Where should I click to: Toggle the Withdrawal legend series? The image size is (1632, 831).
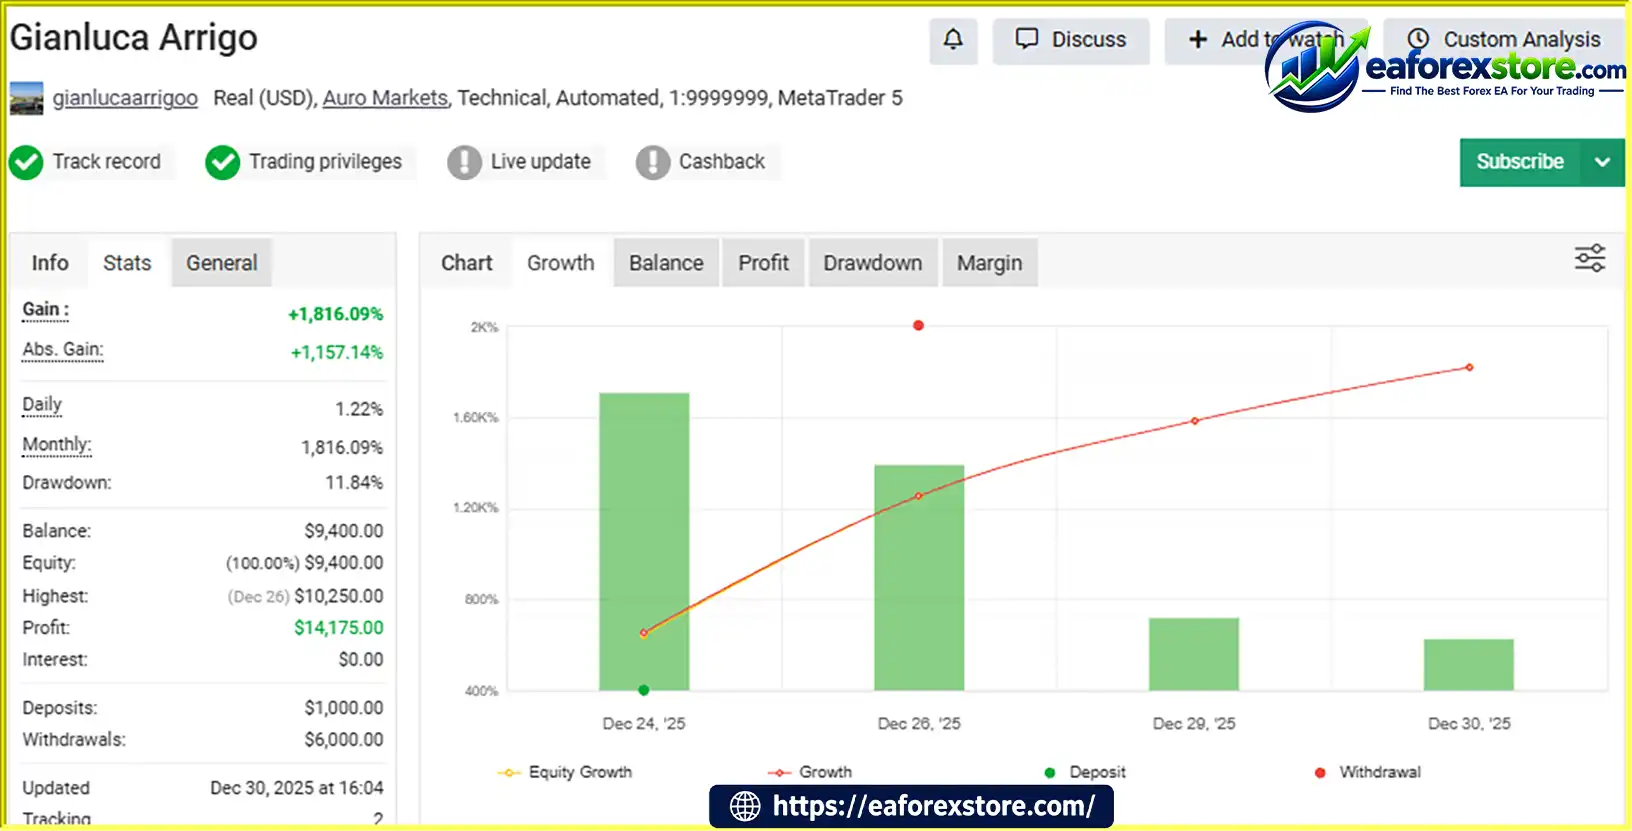pyautogui.click(x=1368, y=772)
